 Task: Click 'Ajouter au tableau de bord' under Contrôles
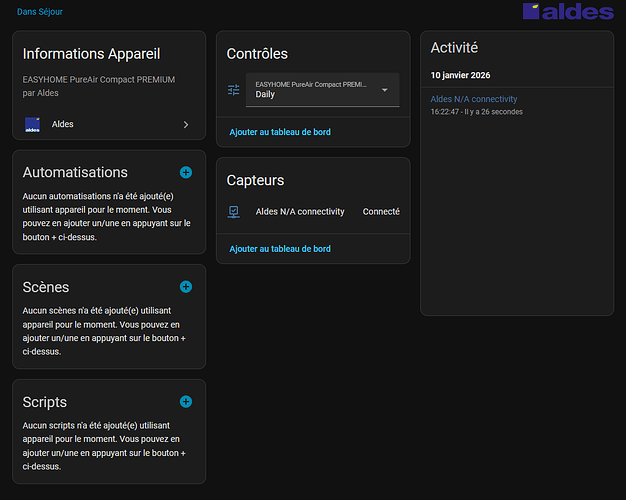click(x=280, y=132)
